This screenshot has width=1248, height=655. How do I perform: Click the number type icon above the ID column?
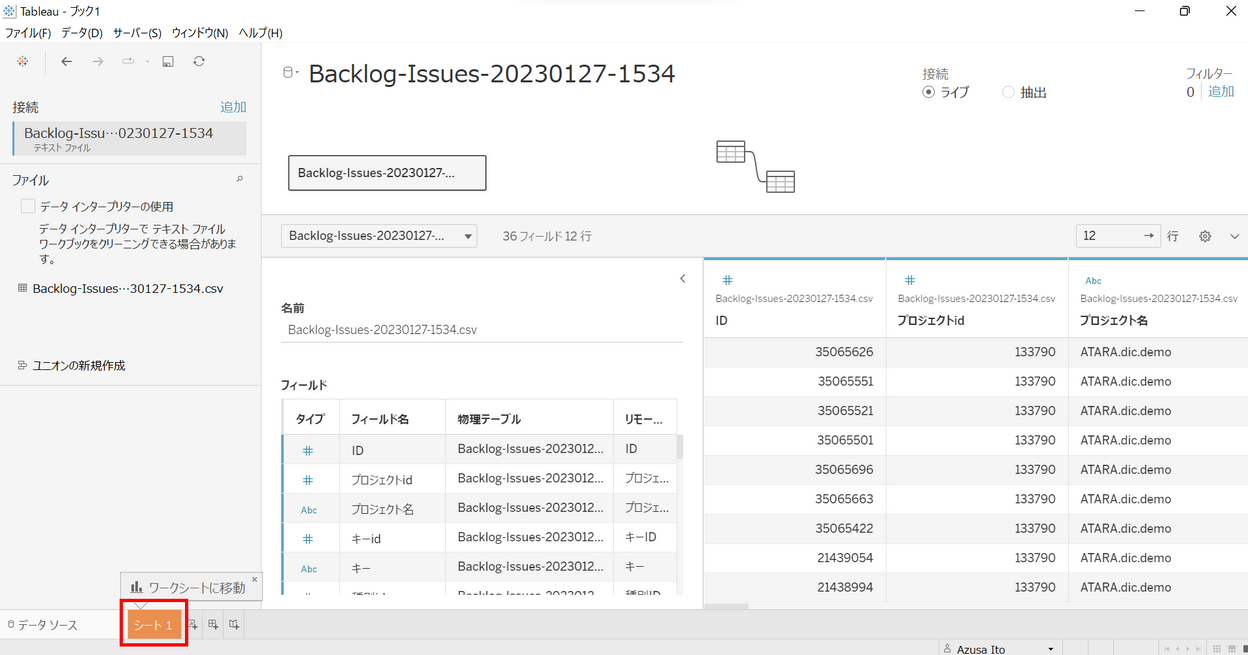click(x=727, y=281)
